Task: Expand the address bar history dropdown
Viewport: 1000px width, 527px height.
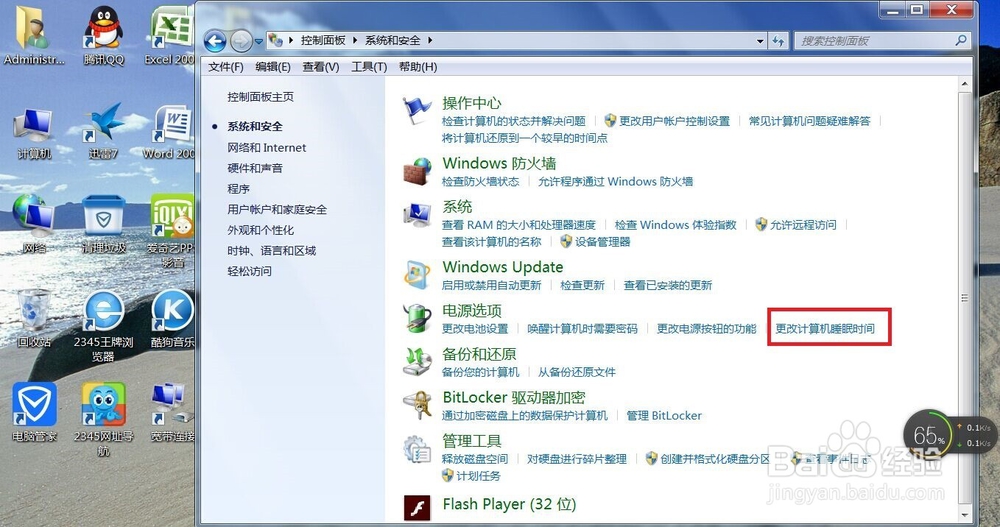Action: pos(760,41)
